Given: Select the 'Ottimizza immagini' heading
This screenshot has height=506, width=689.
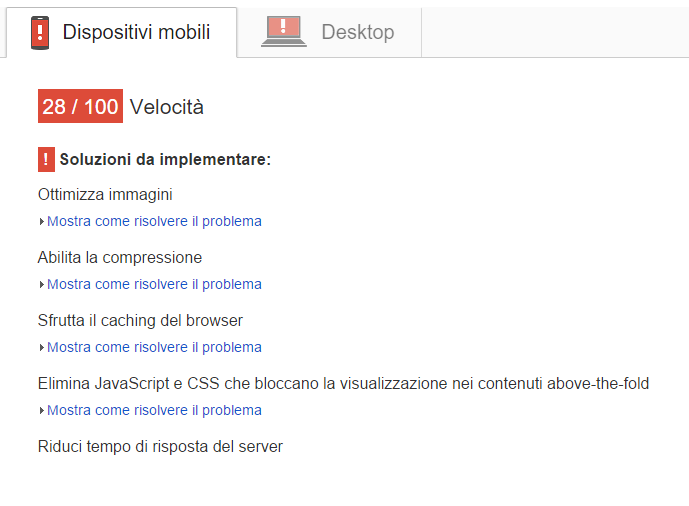Looking at the screenshot, I should click(105, 195).
